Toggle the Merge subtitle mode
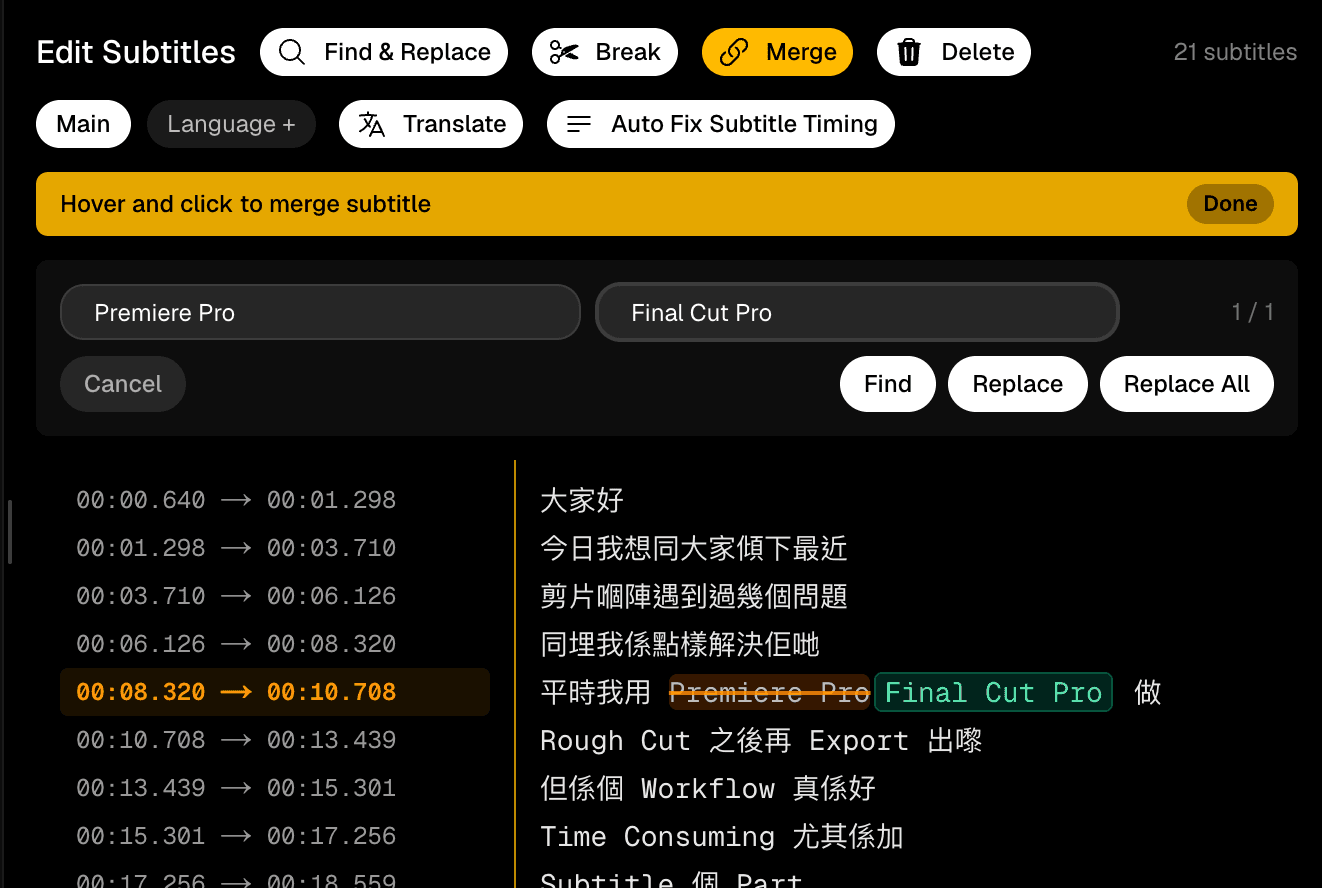This screenshot has height=888, width=1322. coord(777,52)
